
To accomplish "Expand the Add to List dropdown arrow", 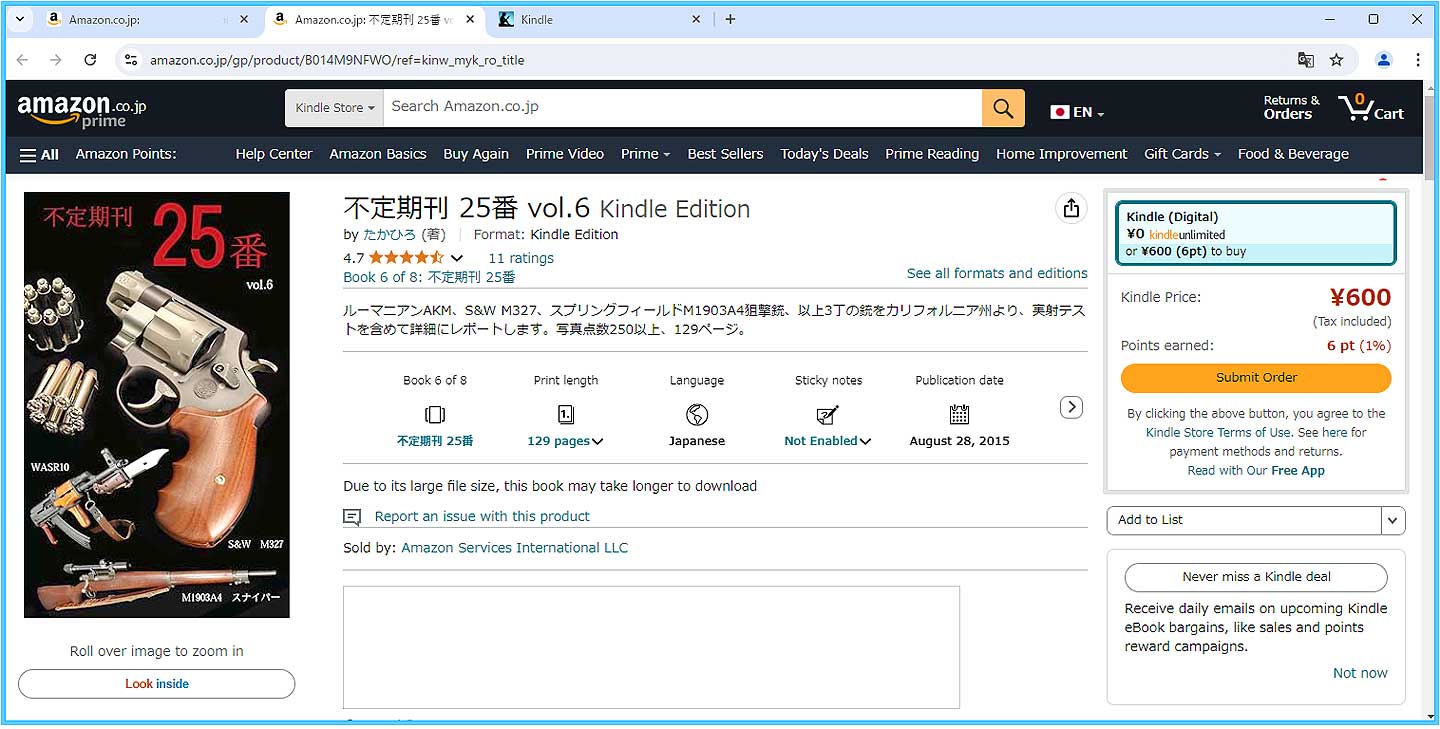I will (x=1394, y=520).
